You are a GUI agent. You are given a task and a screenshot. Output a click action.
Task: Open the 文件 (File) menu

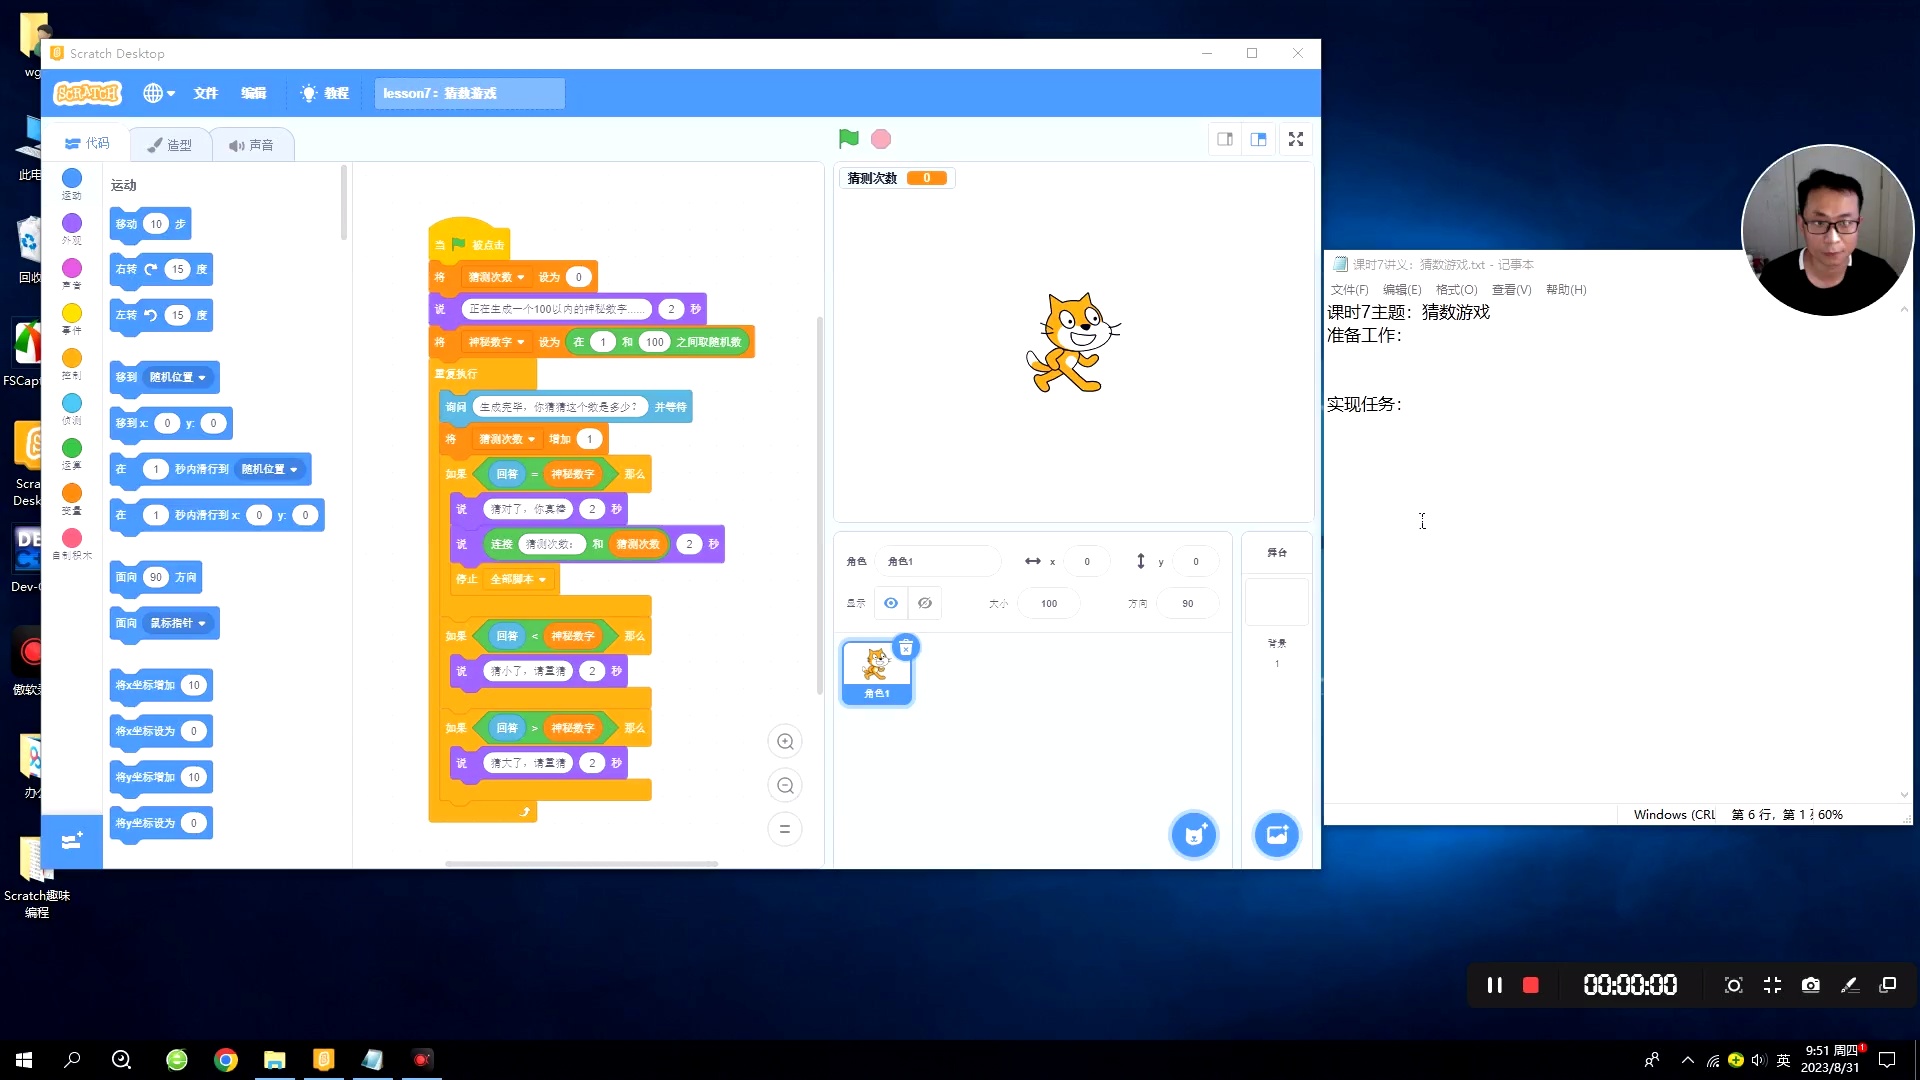(x=205, y=93)
